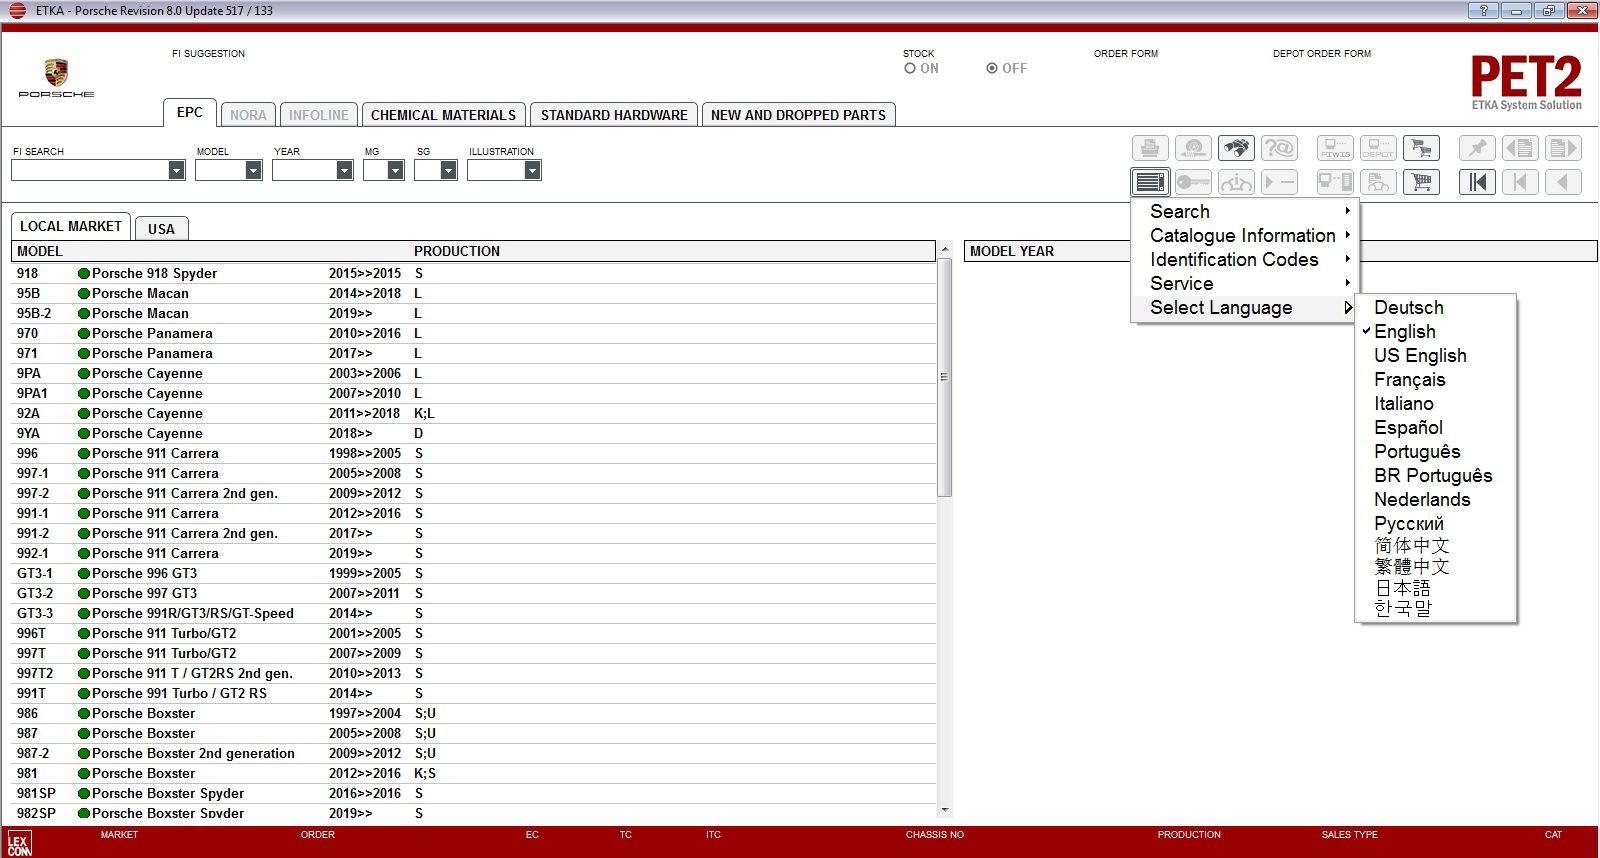Open search with the binoculars icon
This screenshot has width=1600, height=858.
(x=1237, y=148)
